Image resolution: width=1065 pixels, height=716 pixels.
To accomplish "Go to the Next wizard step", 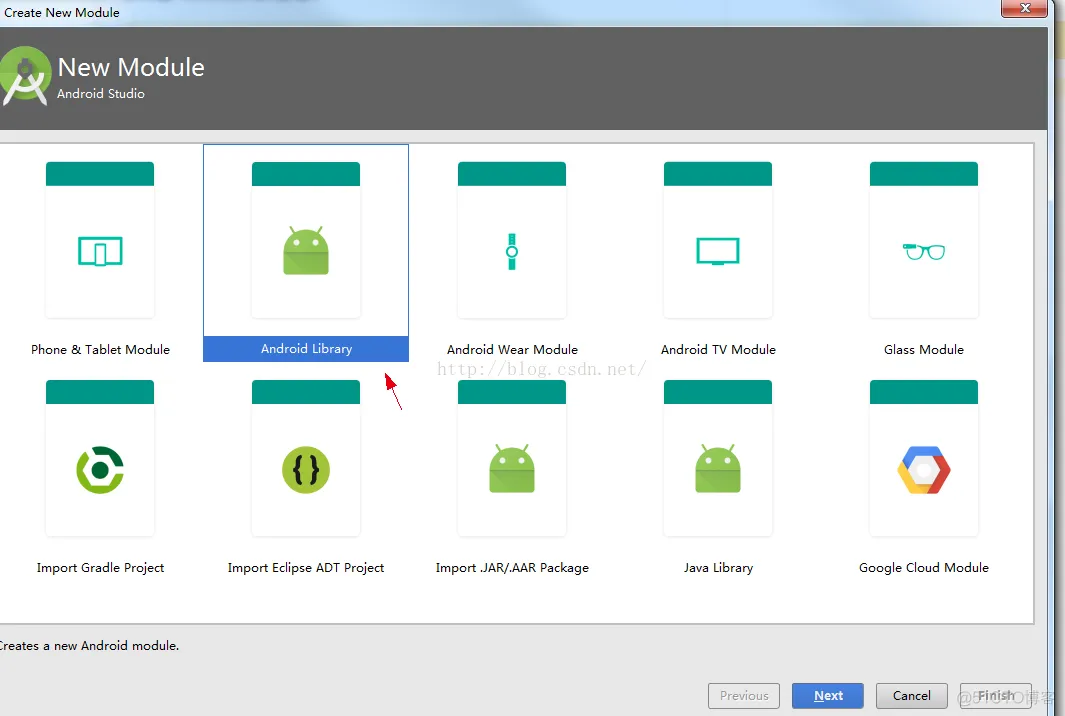I will pyautogui.click(x=828, y=696).
